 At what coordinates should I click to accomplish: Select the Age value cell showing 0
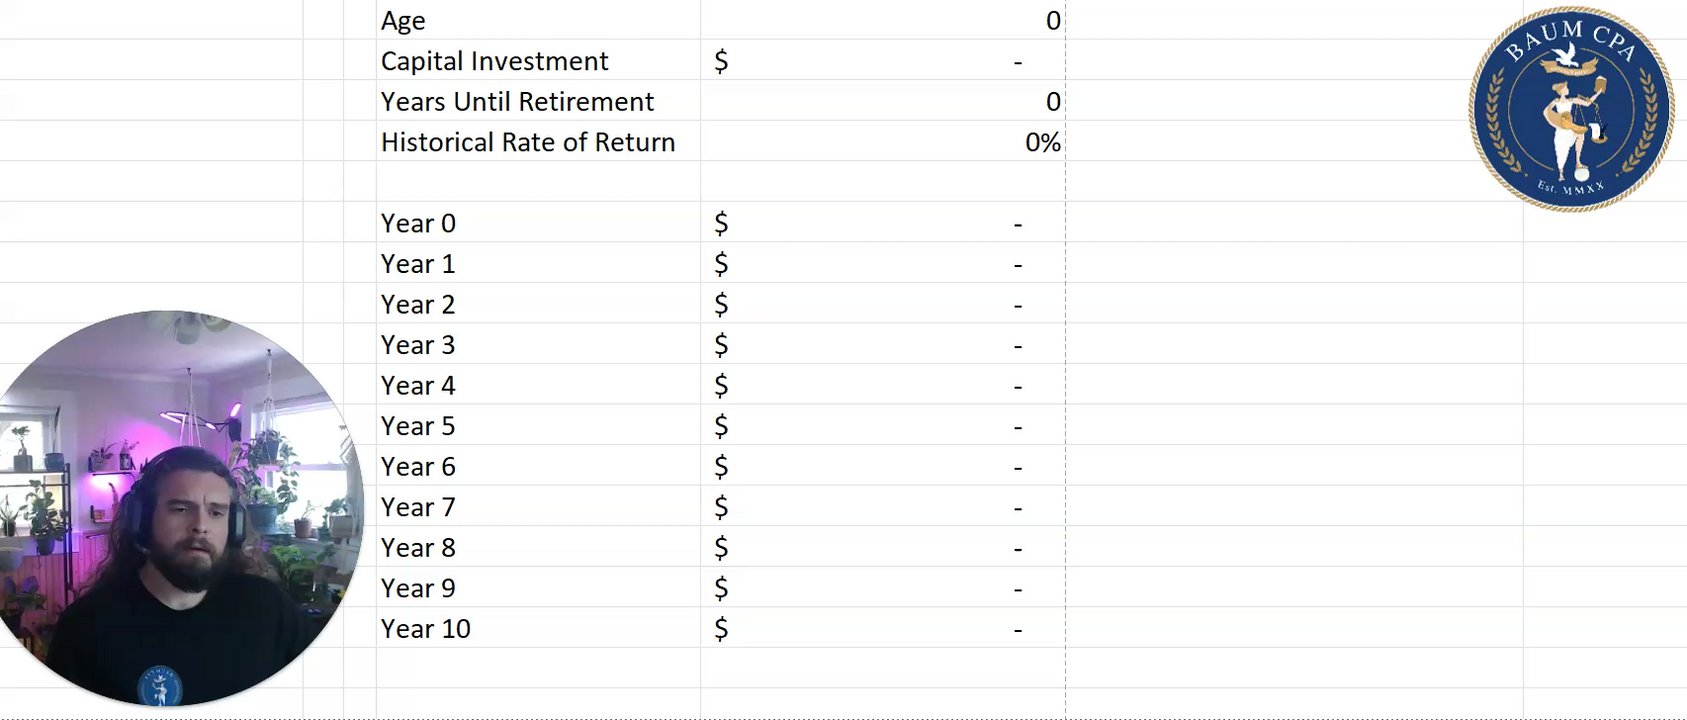coord(882,21)
